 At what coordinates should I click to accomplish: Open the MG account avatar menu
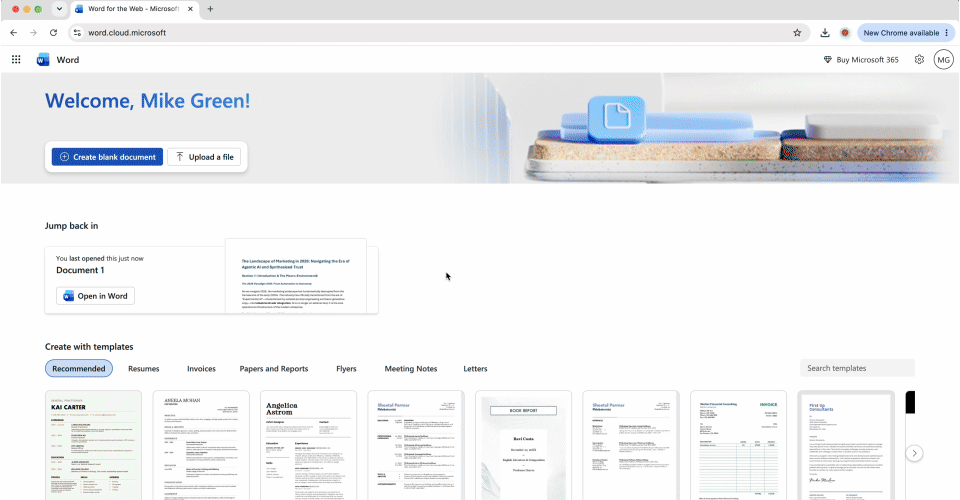pyautogui.click(x=943, y=59)
